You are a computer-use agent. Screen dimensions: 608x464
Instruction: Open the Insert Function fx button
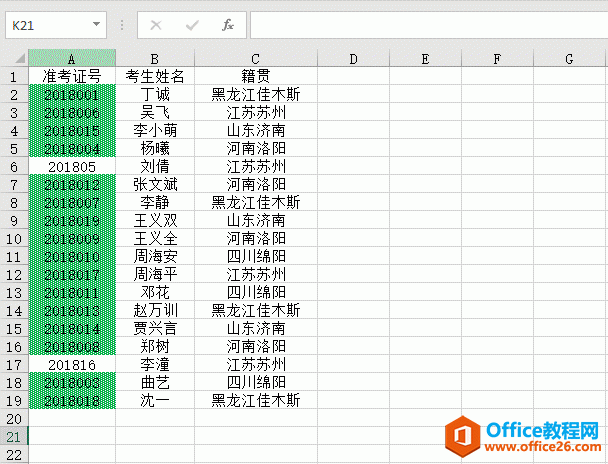click(228, 25)
